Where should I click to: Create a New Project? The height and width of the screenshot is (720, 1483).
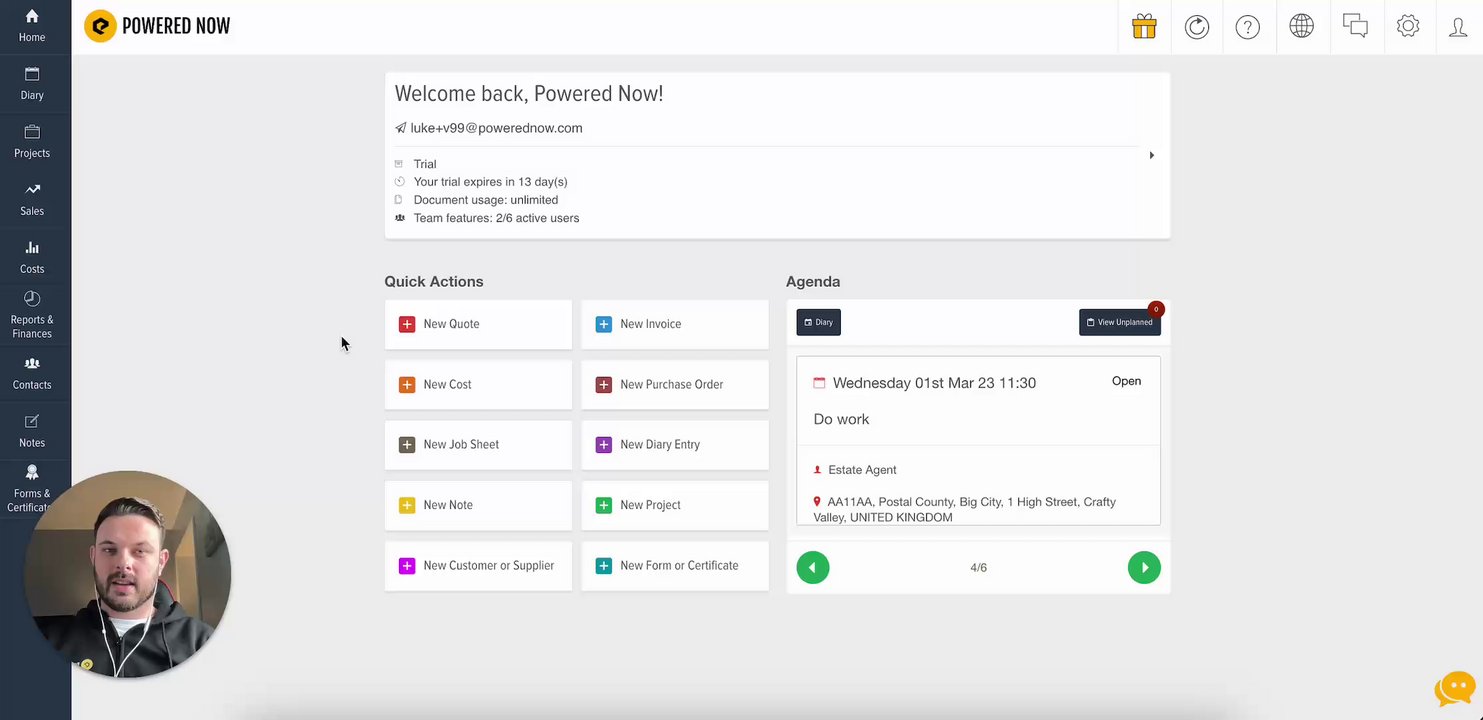pyautogui.click(x=675, y=505)
